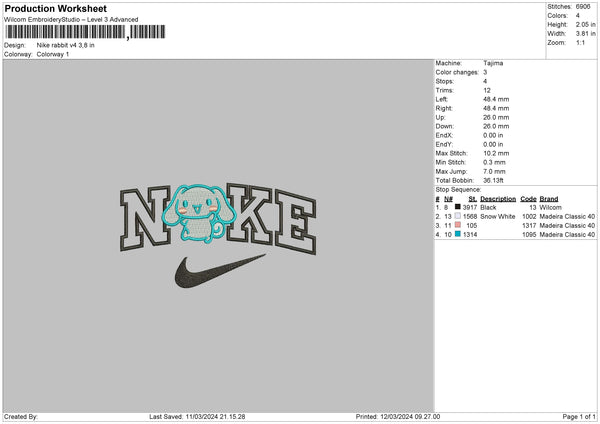Viewport: 600px width, 424px height.
Task: Click the Black thread color swatch
Action: coord(457,207)
